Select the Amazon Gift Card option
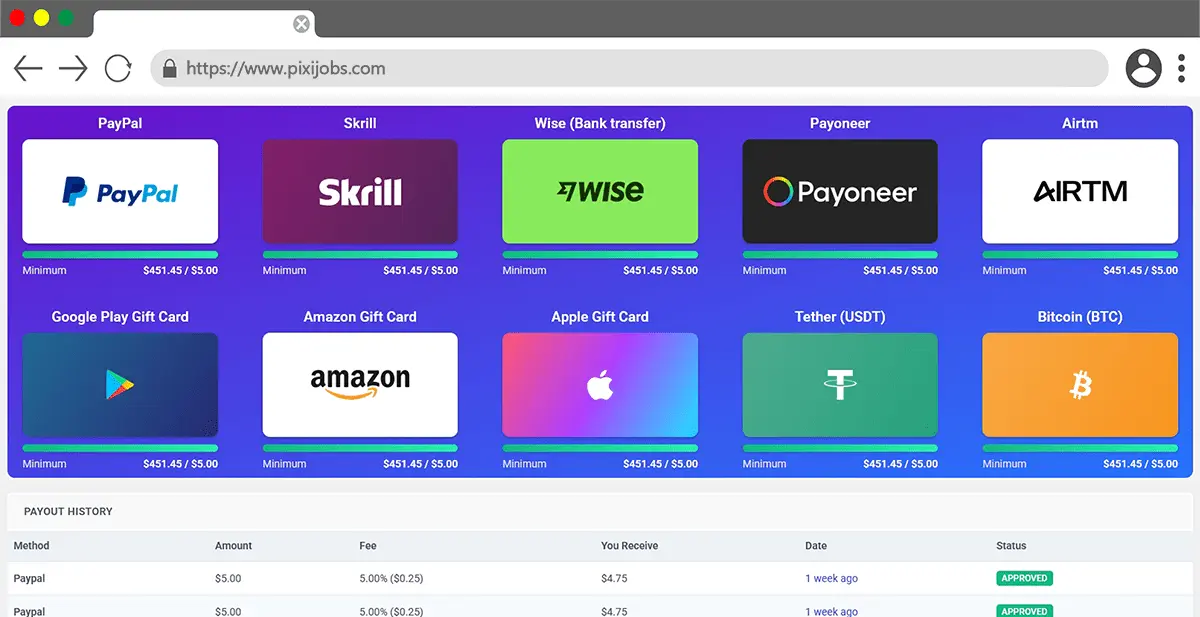Viewport: 1200px width, 617px height. 360,385
